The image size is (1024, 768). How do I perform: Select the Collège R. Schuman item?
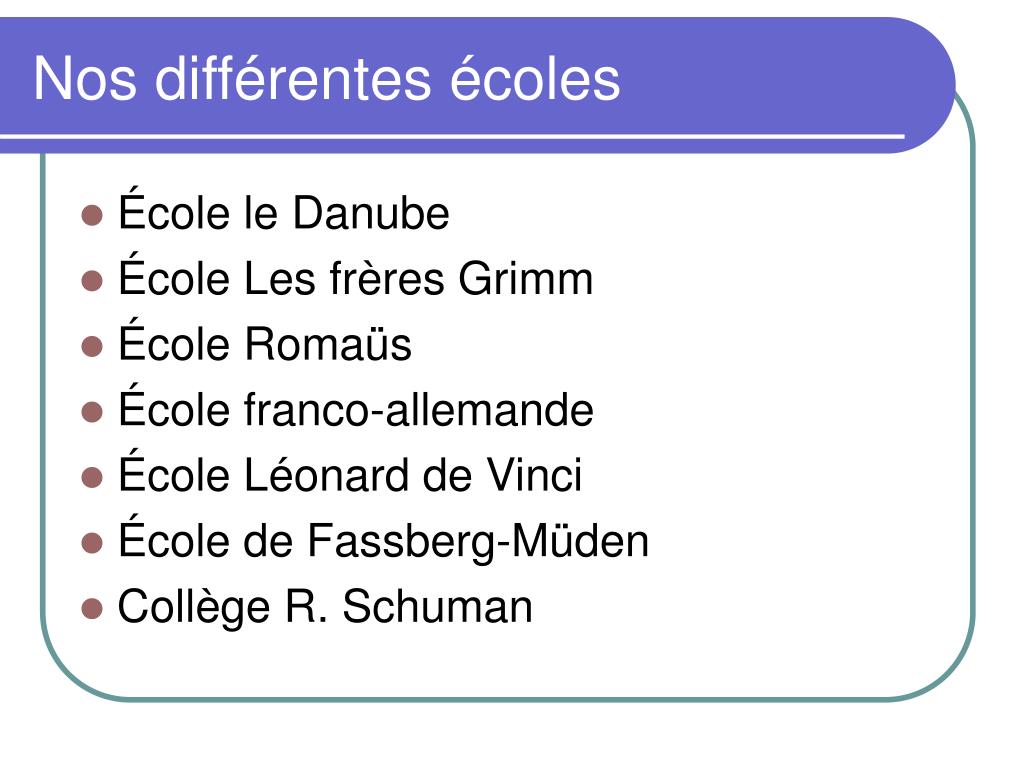point(325,607)
